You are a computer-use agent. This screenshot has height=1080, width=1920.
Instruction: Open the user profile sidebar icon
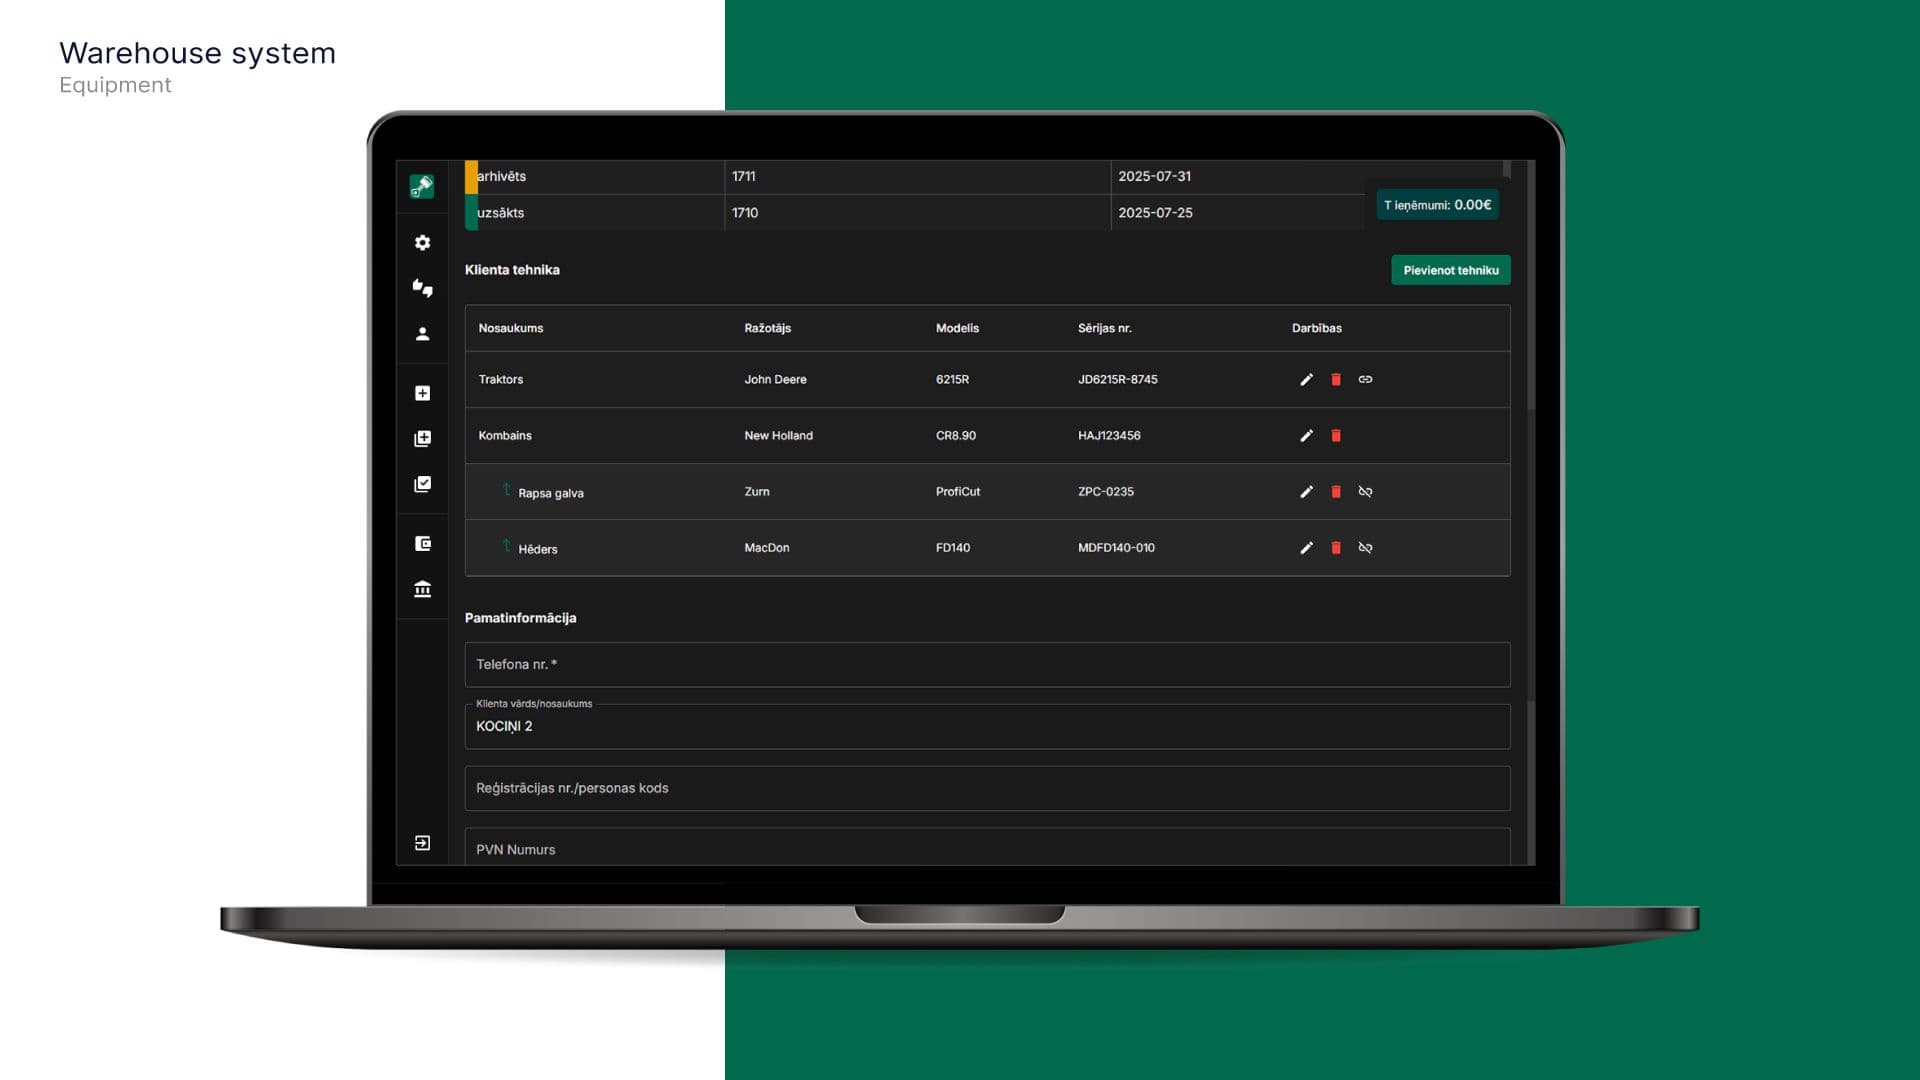[x=422, y=334]
